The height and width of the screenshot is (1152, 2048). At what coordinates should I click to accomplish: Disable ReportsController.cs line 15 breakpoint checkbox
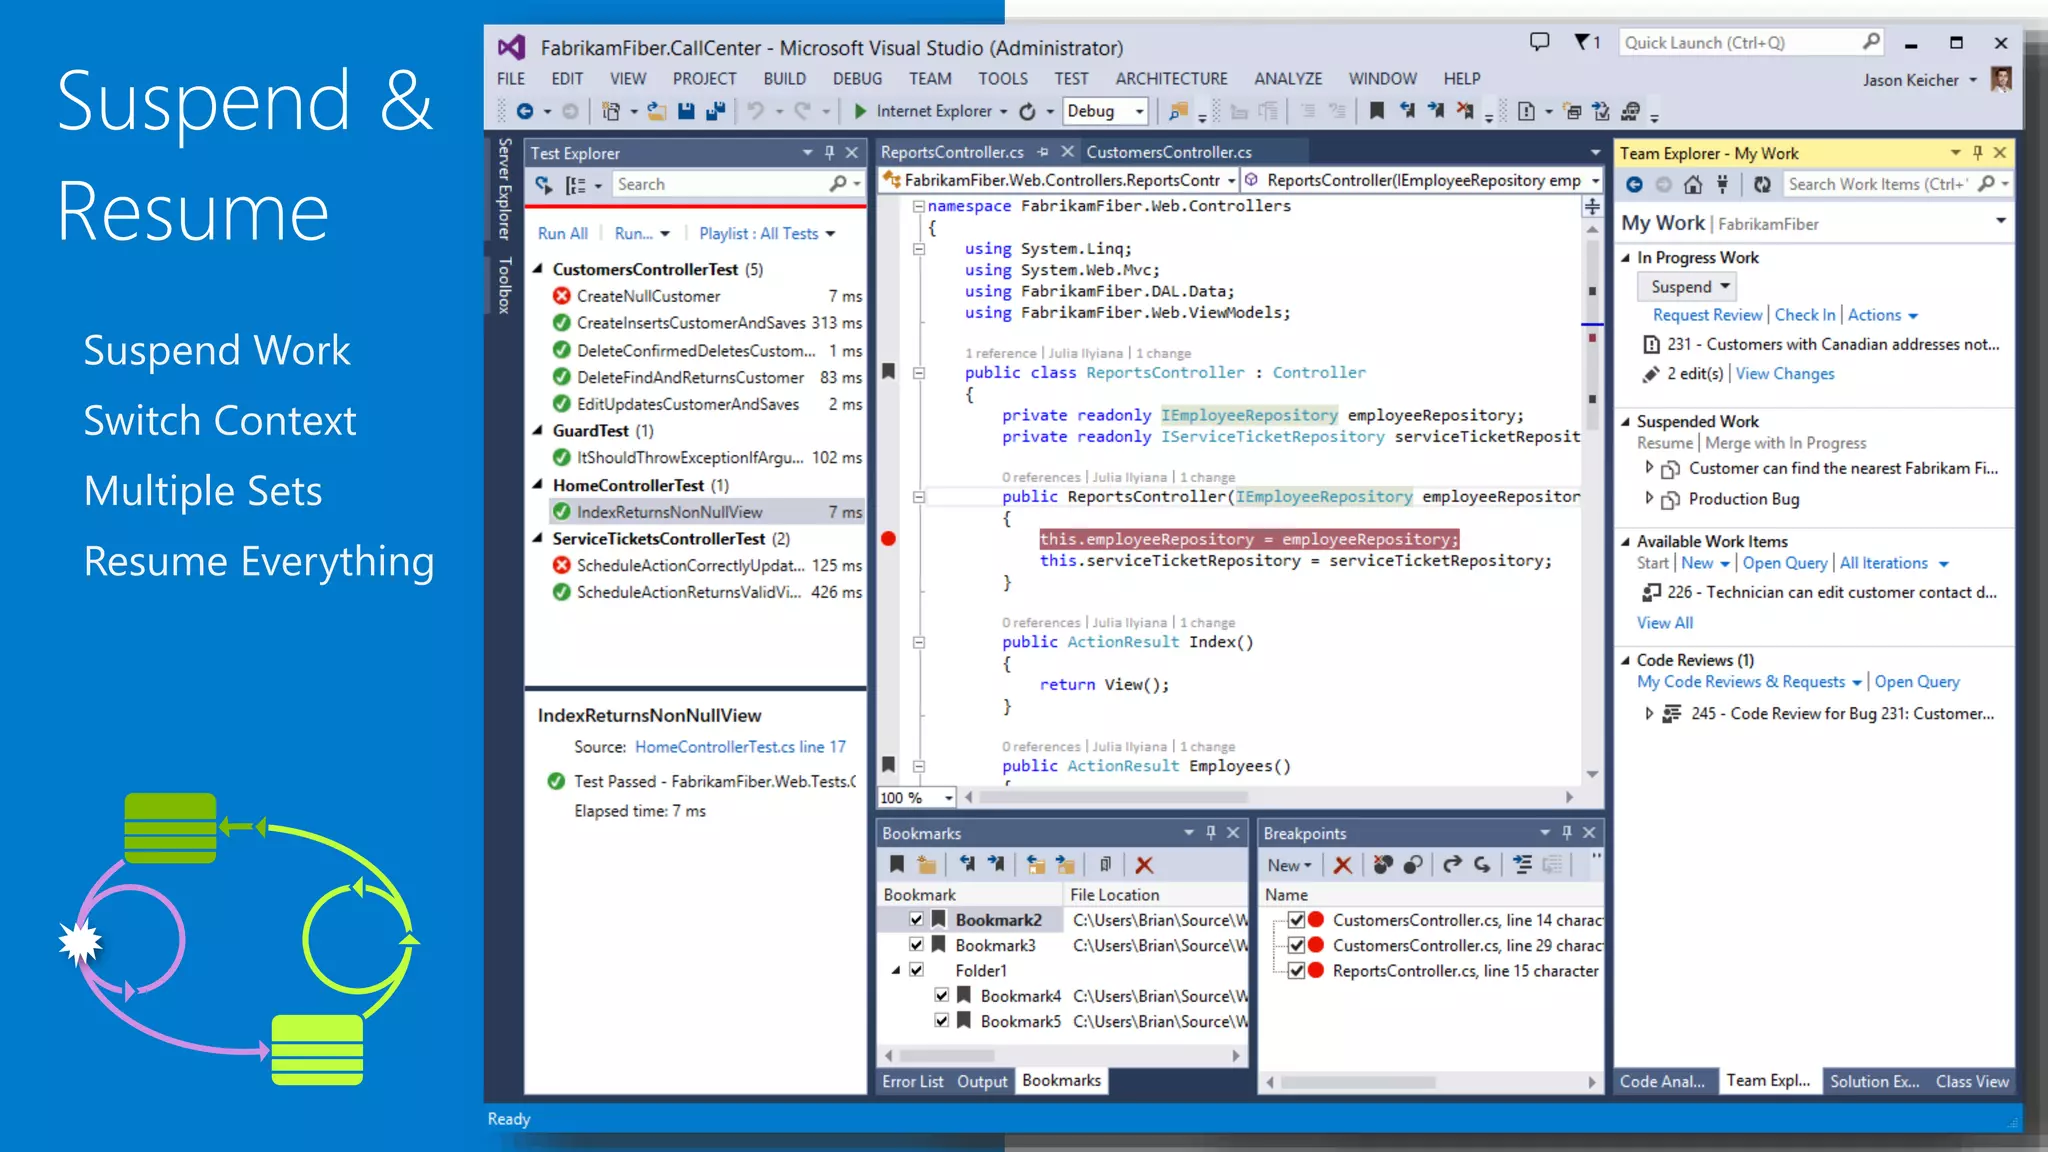coord(1296,970)
